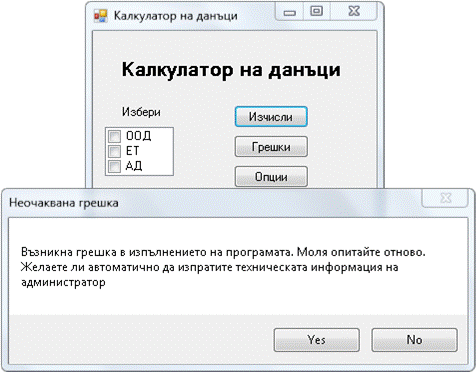Minimize the Калкулатор на данъци window
The image size is (476, 372).
pos(290,12)
